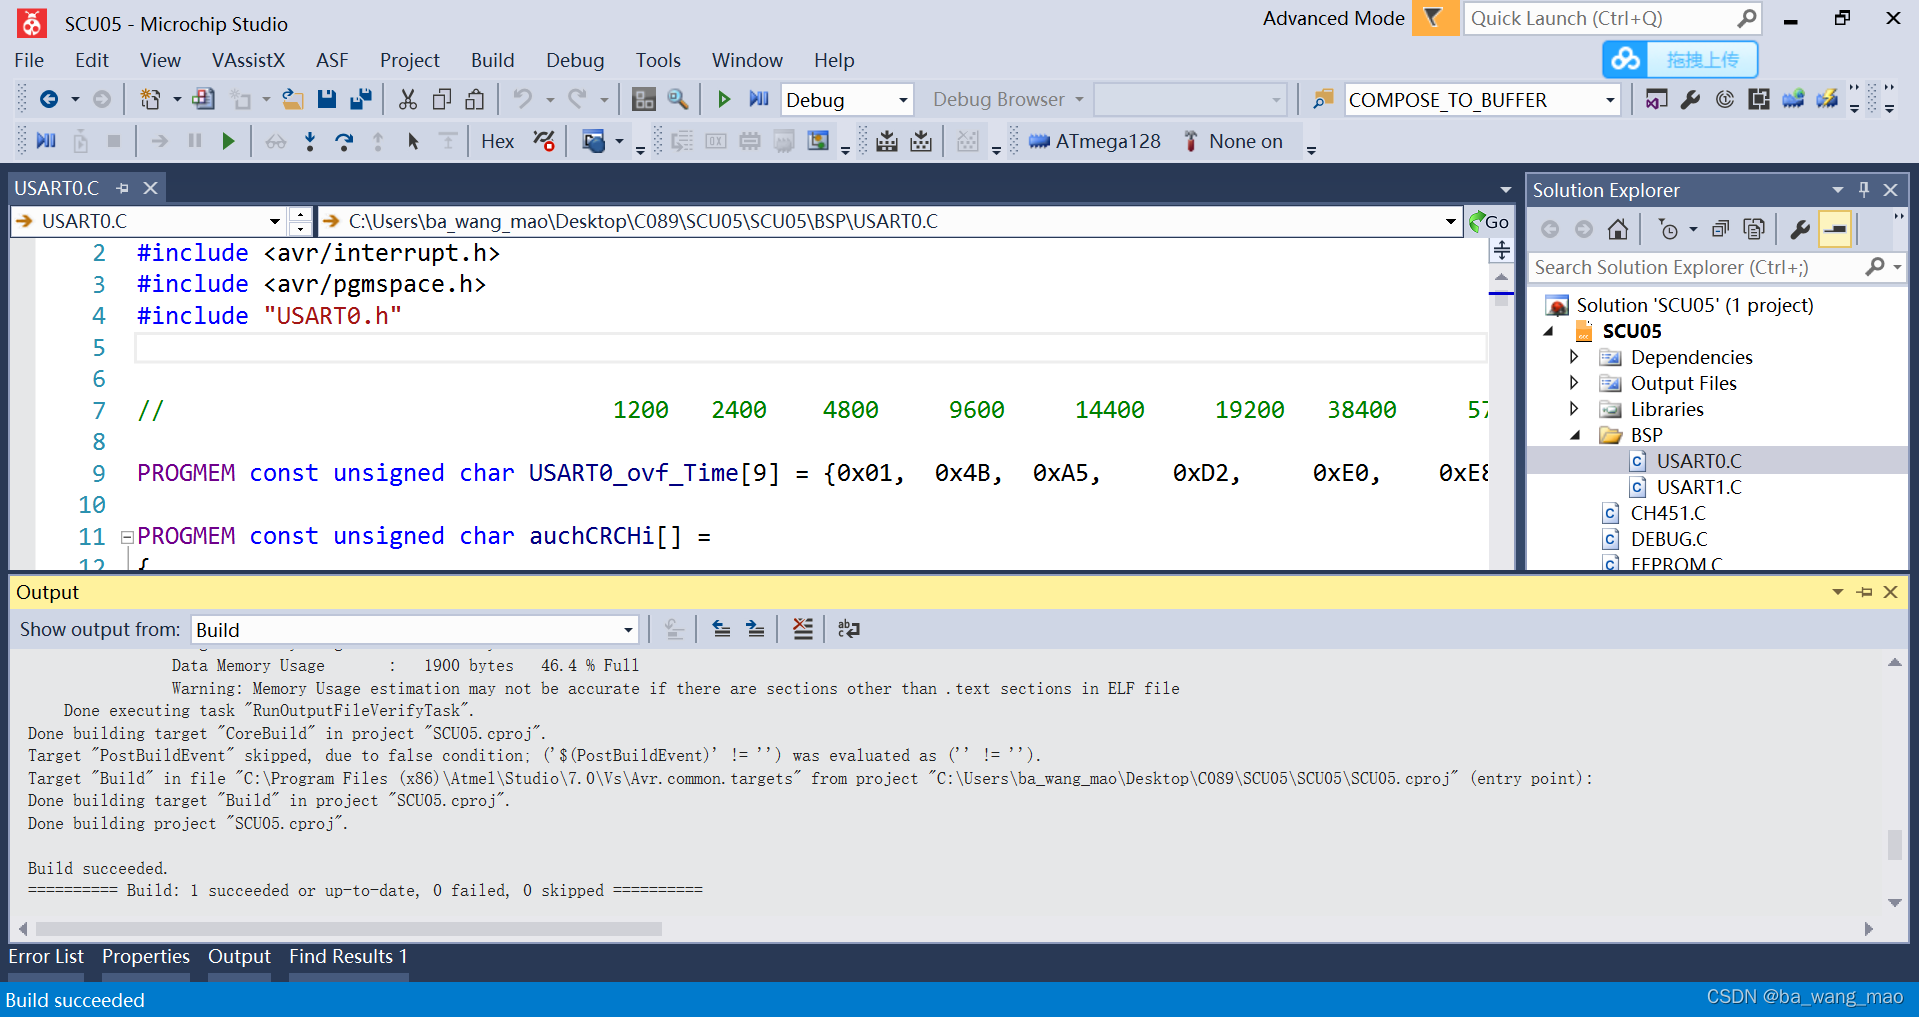
Task: Click the breakpoints disable icon next to Hex
Action: (544, 141)
